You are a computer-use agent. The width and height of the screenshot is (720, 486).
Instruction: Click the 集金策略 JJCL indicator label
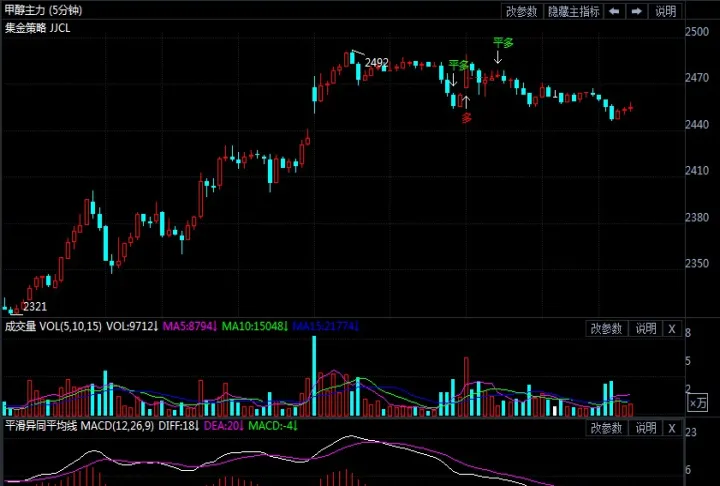[38, 29]
